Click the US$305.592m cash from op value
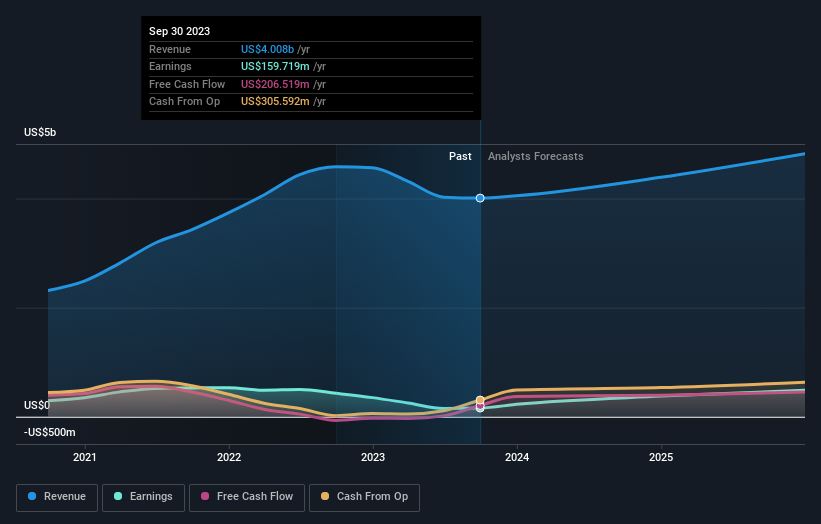821x524 pixels. [275, 102]
